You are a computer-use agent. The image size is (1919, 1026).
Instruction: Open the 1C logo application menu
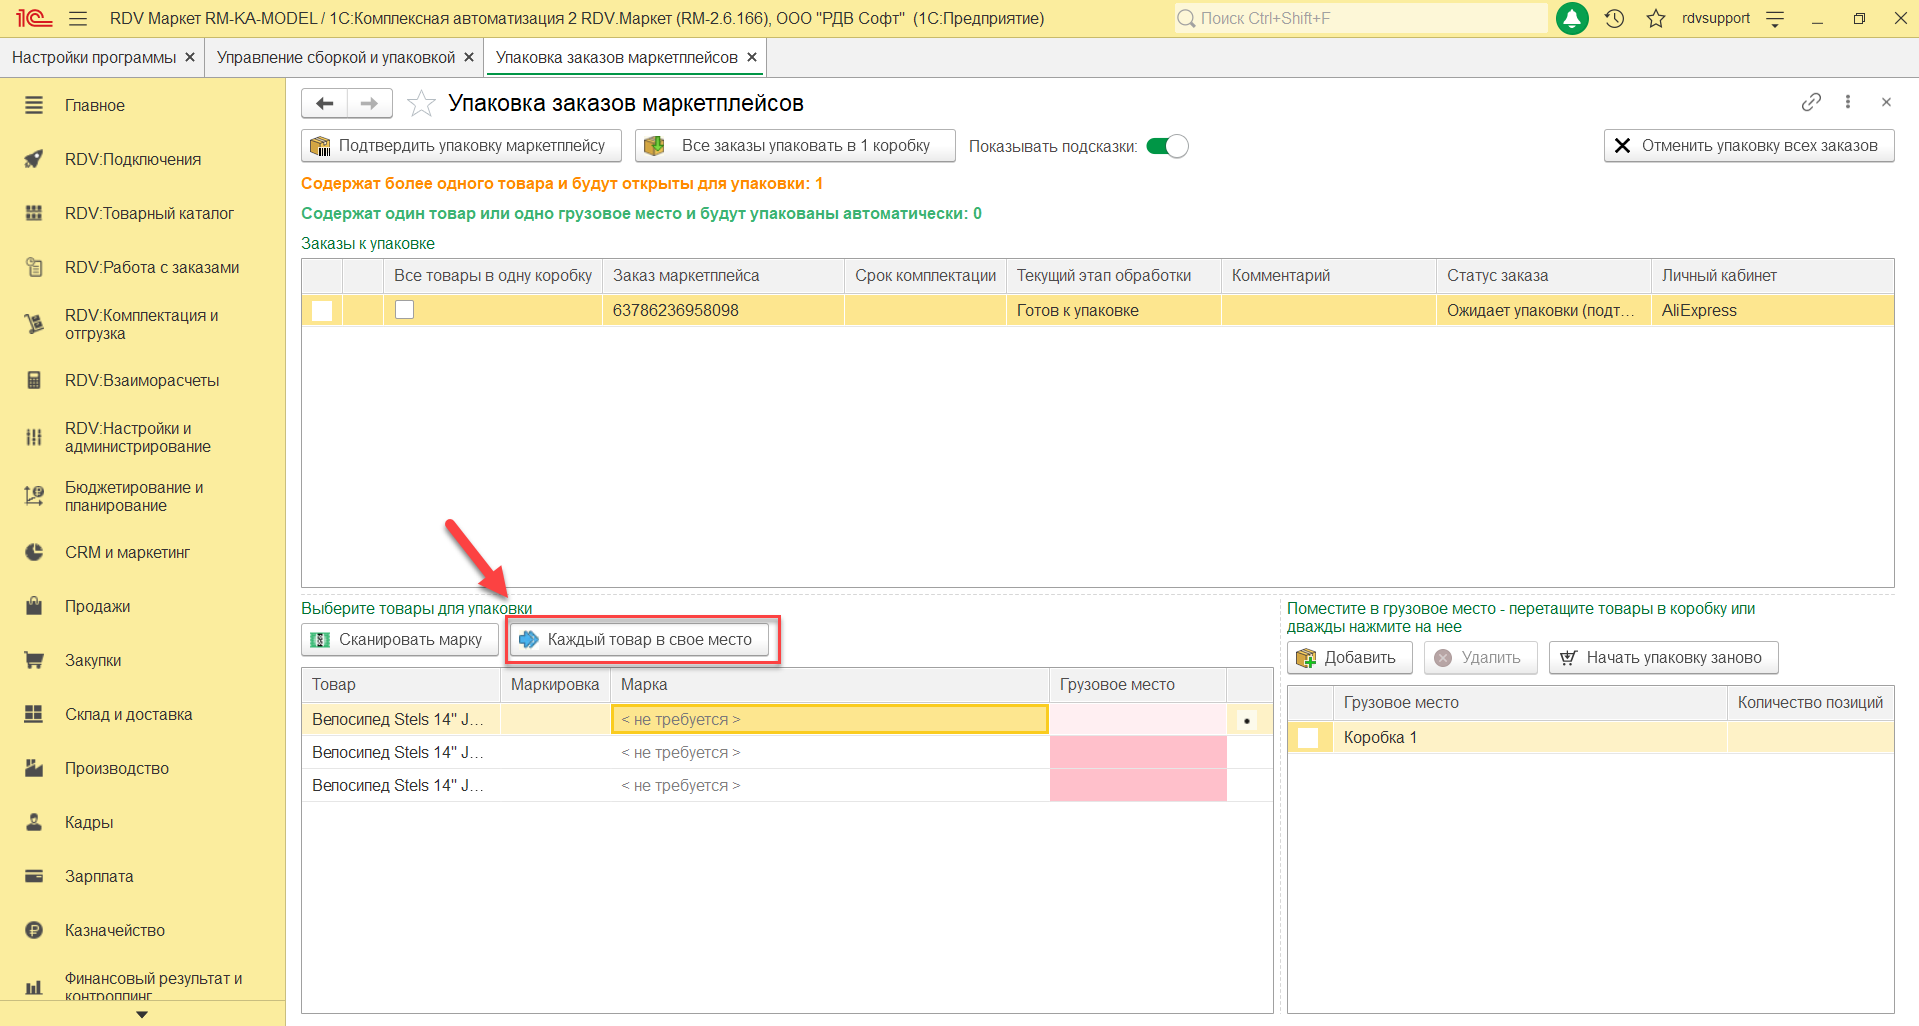[33, 19]
